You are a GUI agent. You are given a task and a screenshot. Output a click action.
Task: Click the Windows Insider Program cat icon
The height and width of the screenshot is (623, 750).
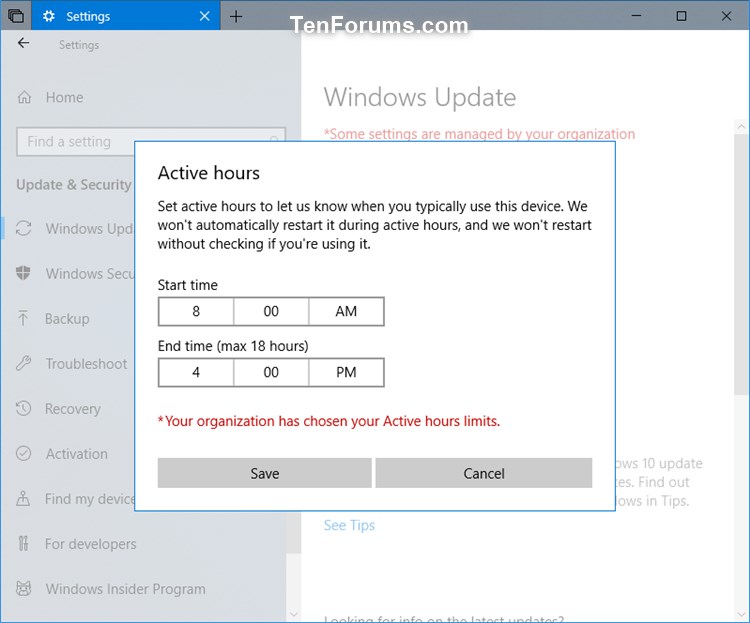(23, 589)
